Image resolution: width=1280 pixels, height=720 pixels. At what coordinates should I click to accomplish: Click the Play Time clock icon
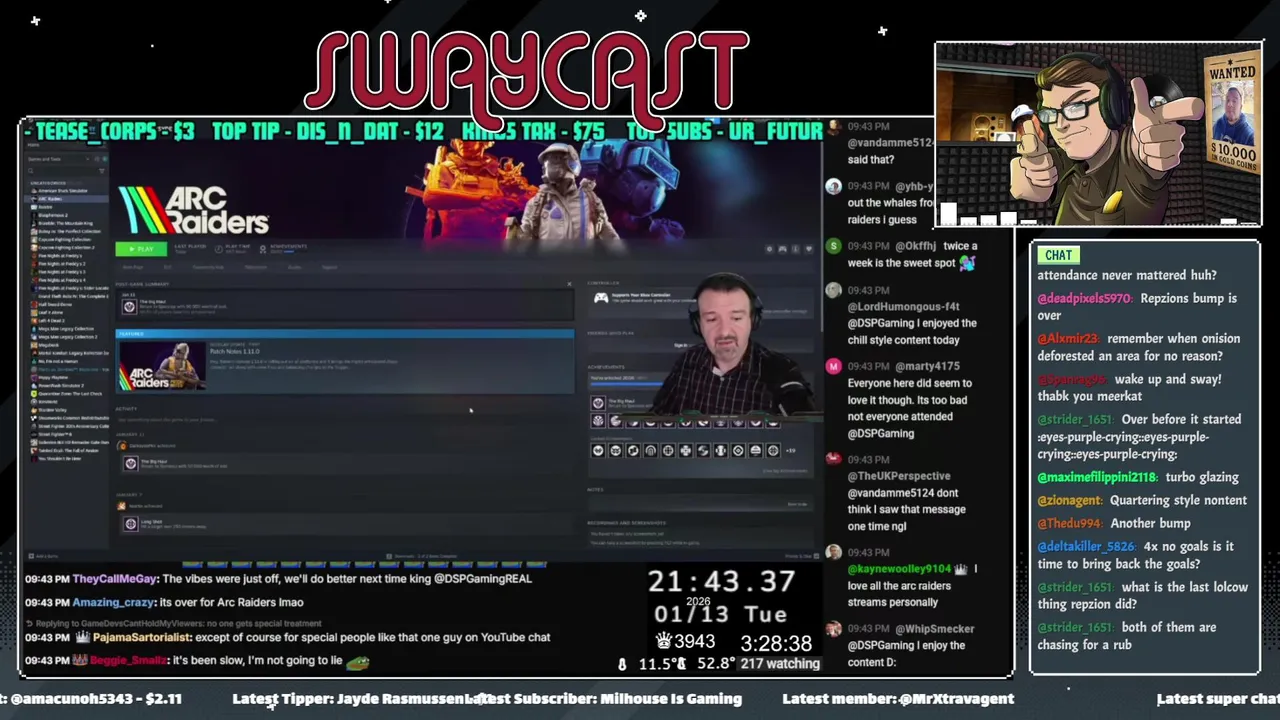pyautogui.click(x=219, y=249)
